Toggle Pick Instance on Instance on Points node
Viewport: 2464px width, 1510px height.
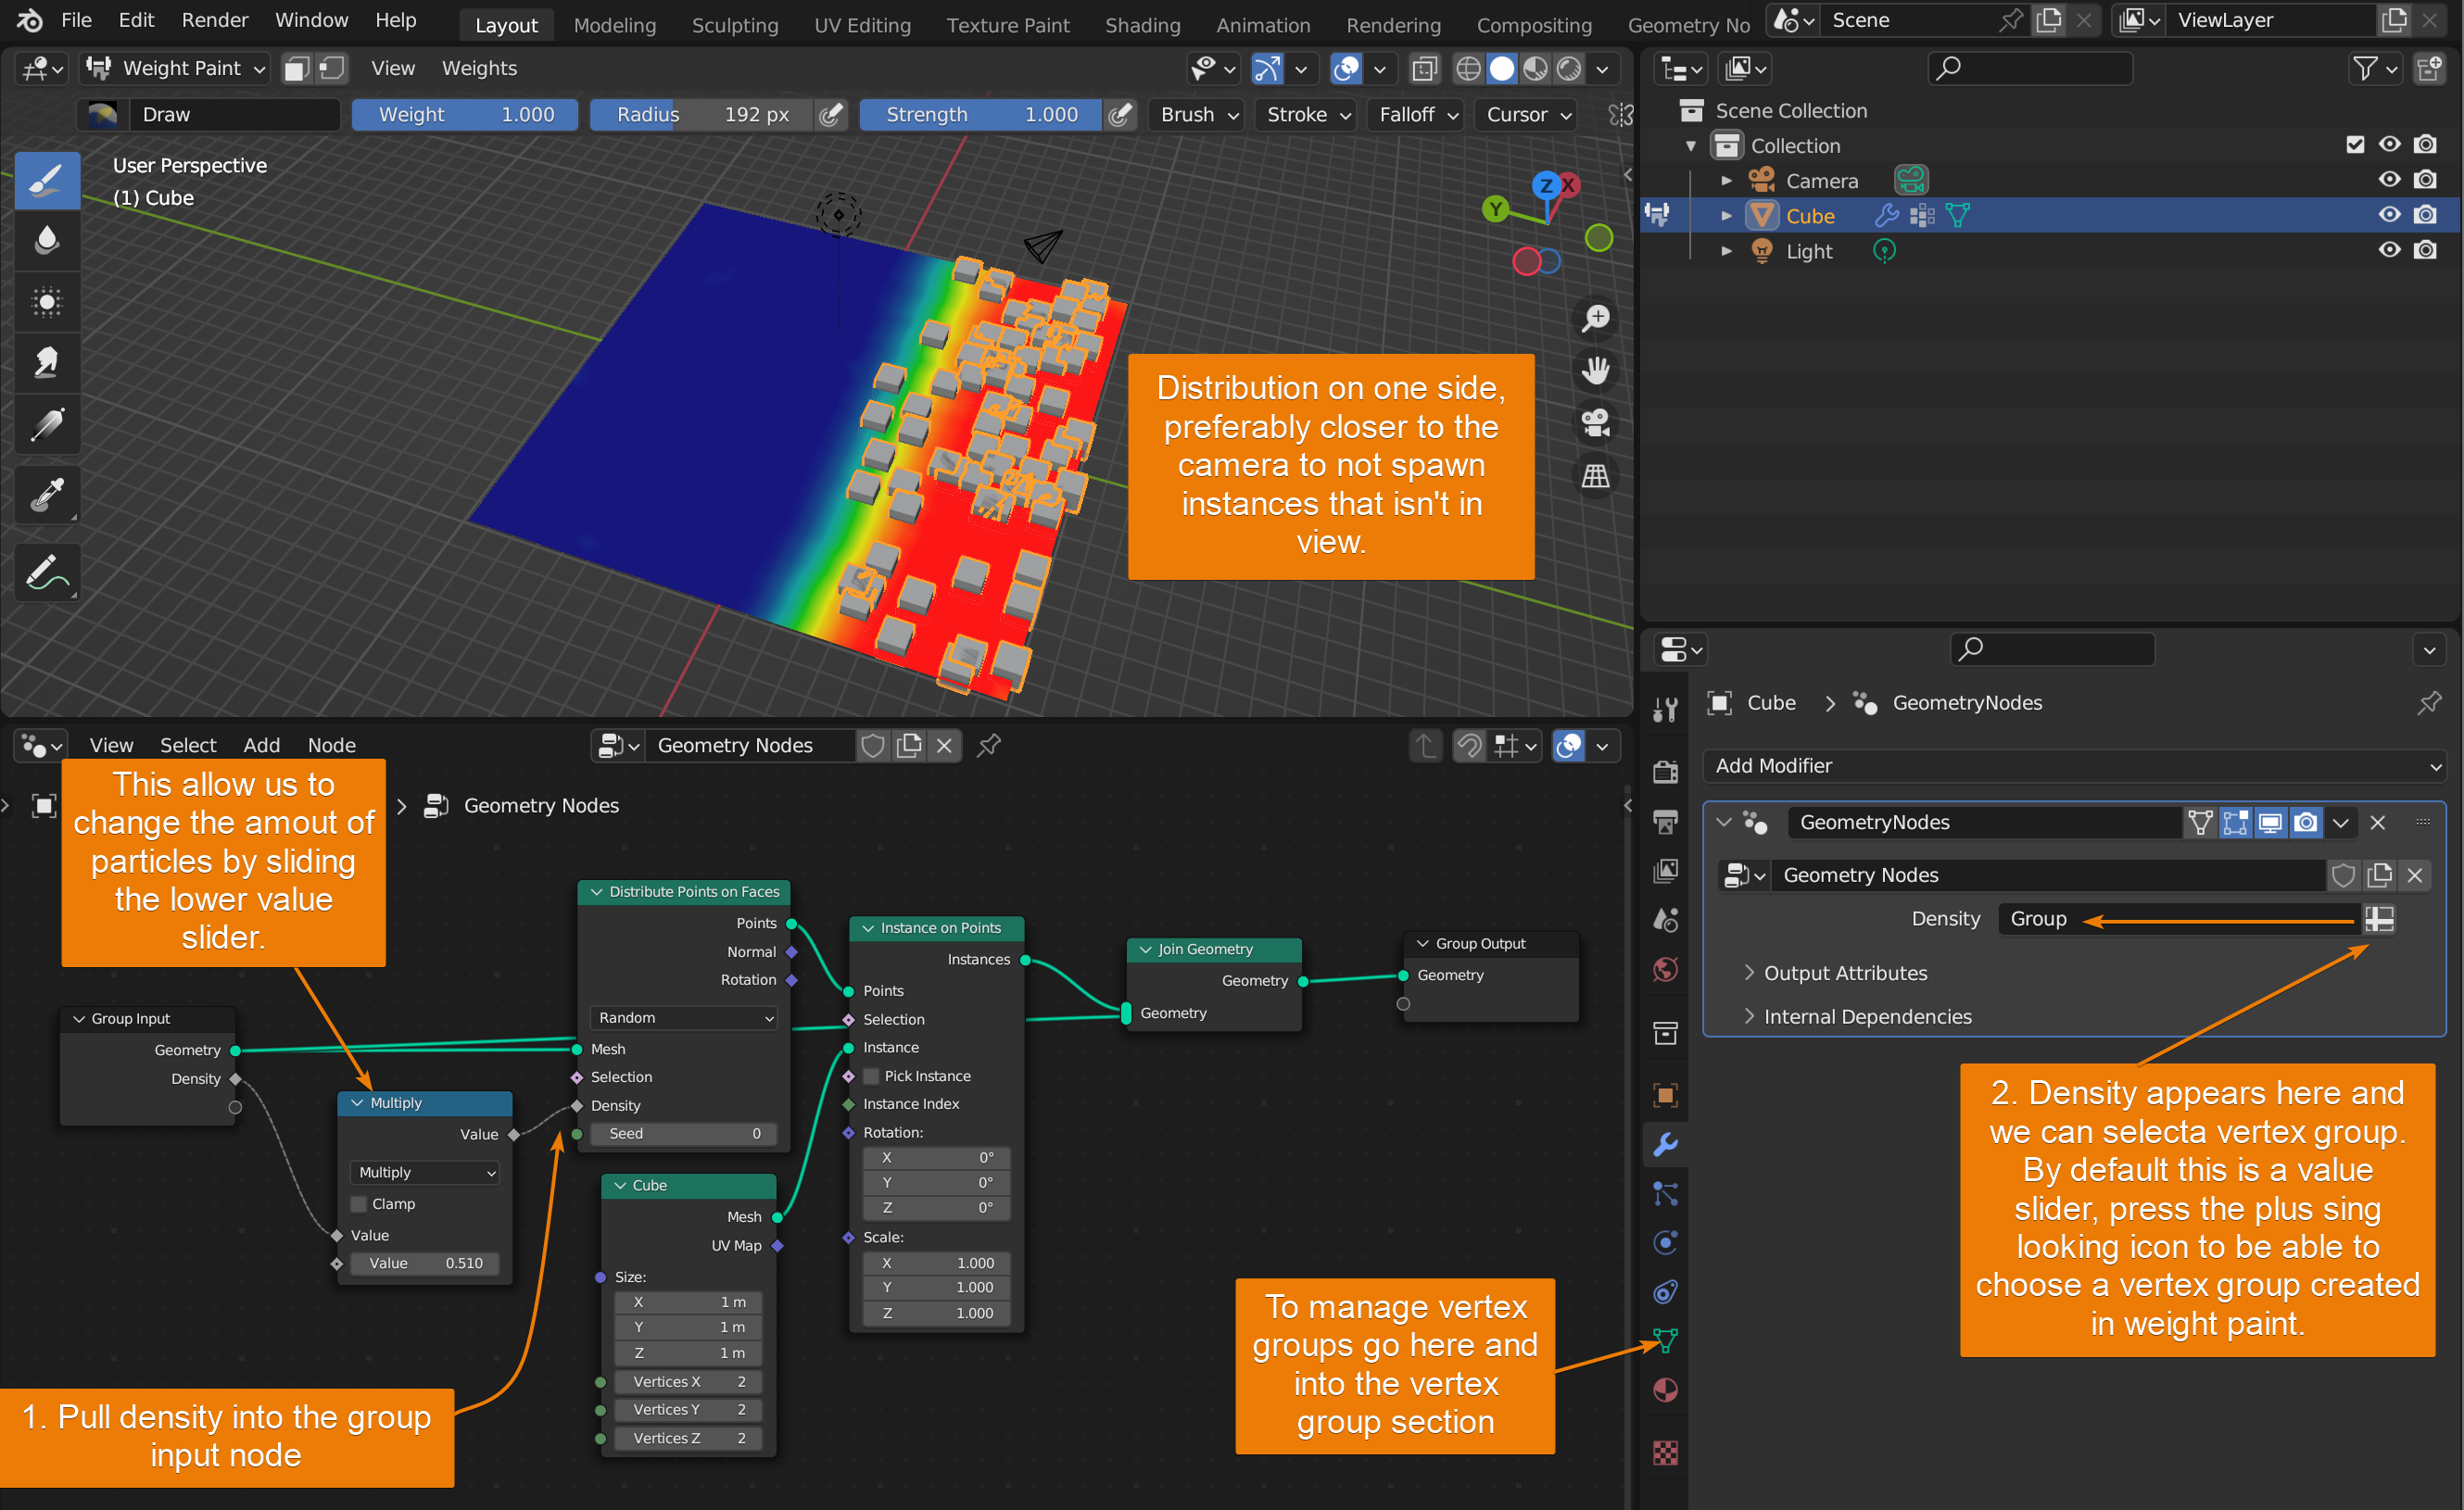point(870,1076)
